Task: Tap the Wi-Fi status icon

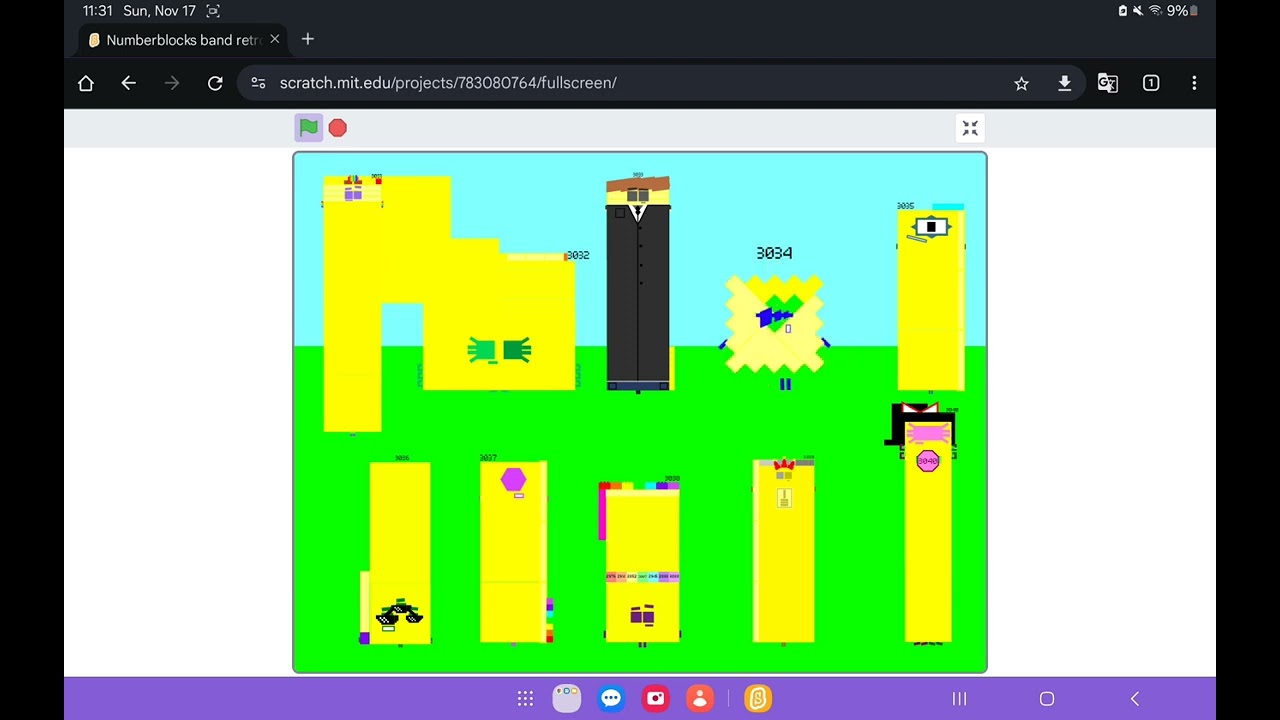Action: coord(1155,11)
